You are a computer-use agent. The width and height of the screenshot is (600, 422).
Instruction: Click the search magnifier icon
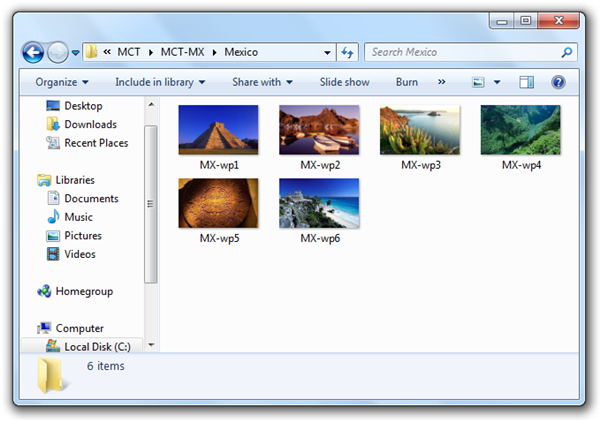(567, 52)
